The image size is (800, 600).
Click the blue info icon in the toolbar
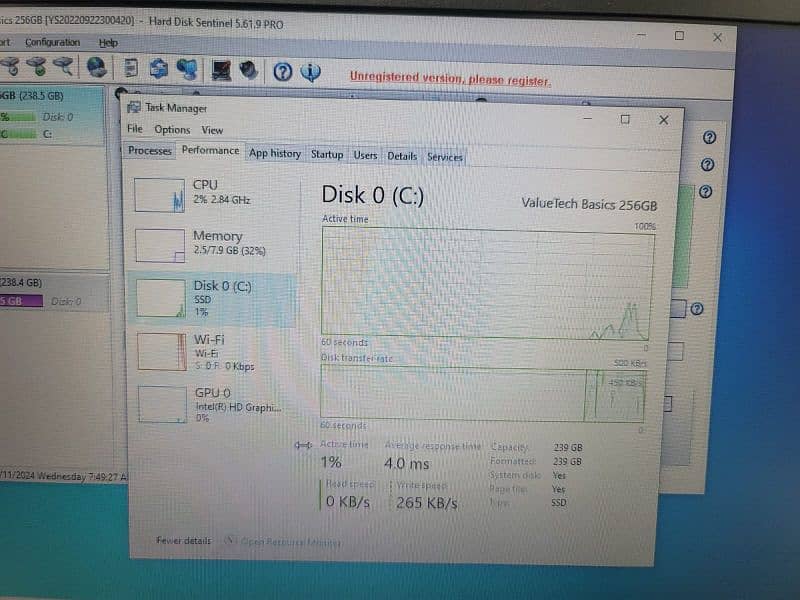click(311, 72)
